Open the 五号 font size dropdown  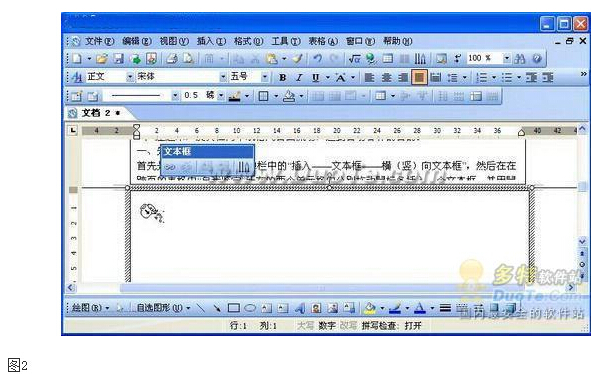(x=265, y=77)
